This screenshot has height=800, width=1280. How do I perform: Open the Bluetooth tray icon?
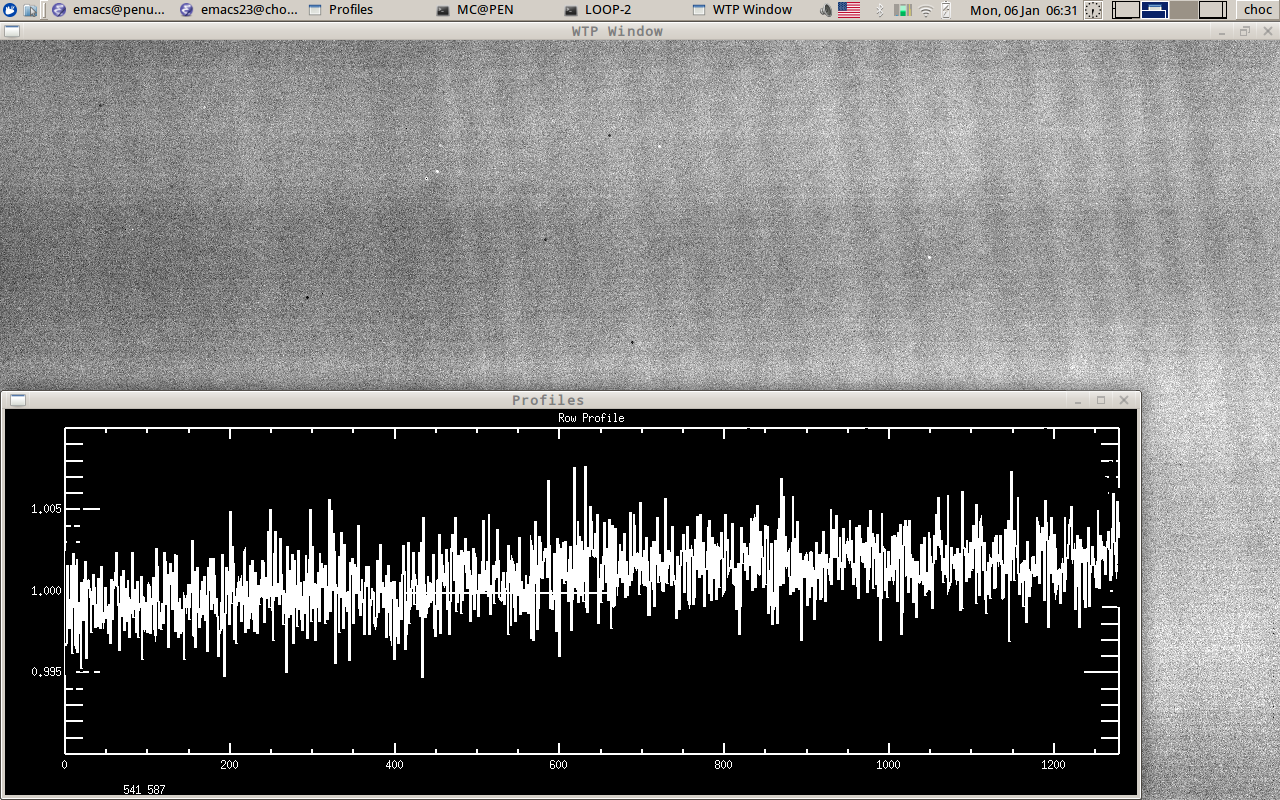coord(880,10)
